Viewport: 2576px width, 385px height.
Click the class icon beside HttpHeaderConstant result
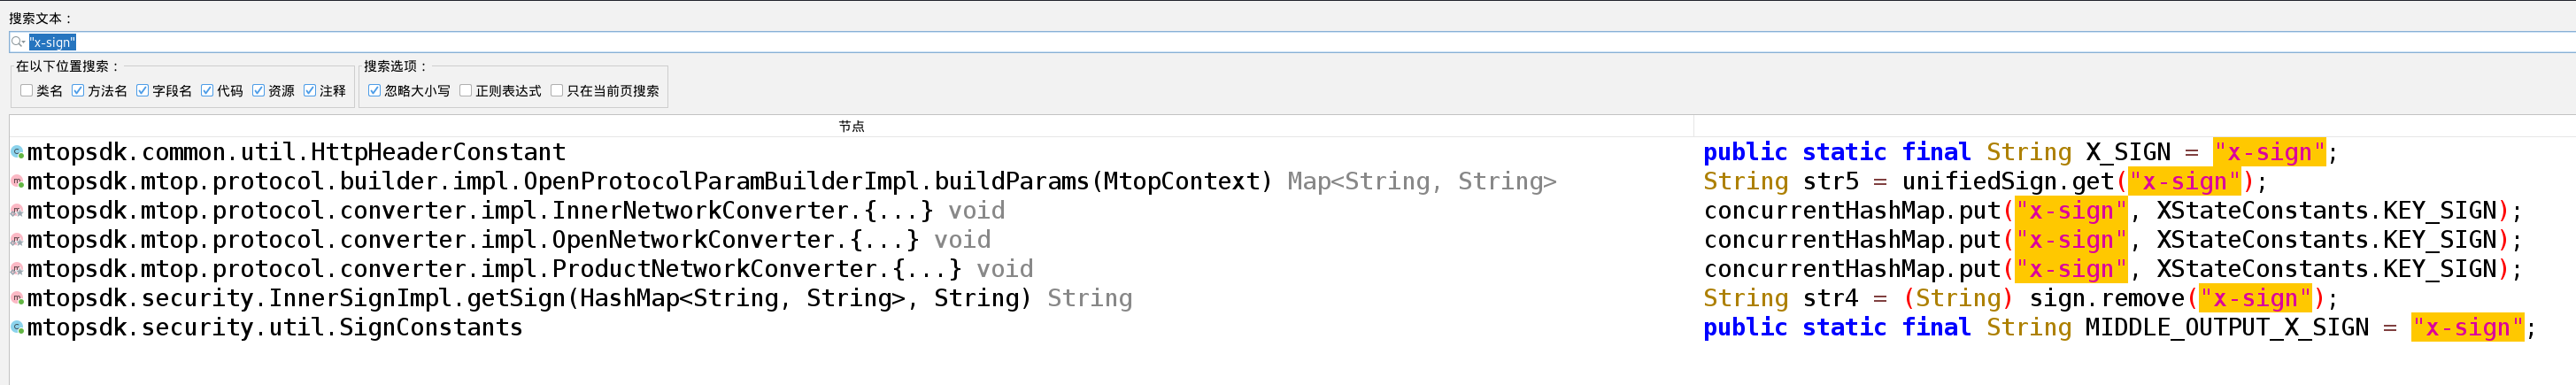(x=17, y=152)
